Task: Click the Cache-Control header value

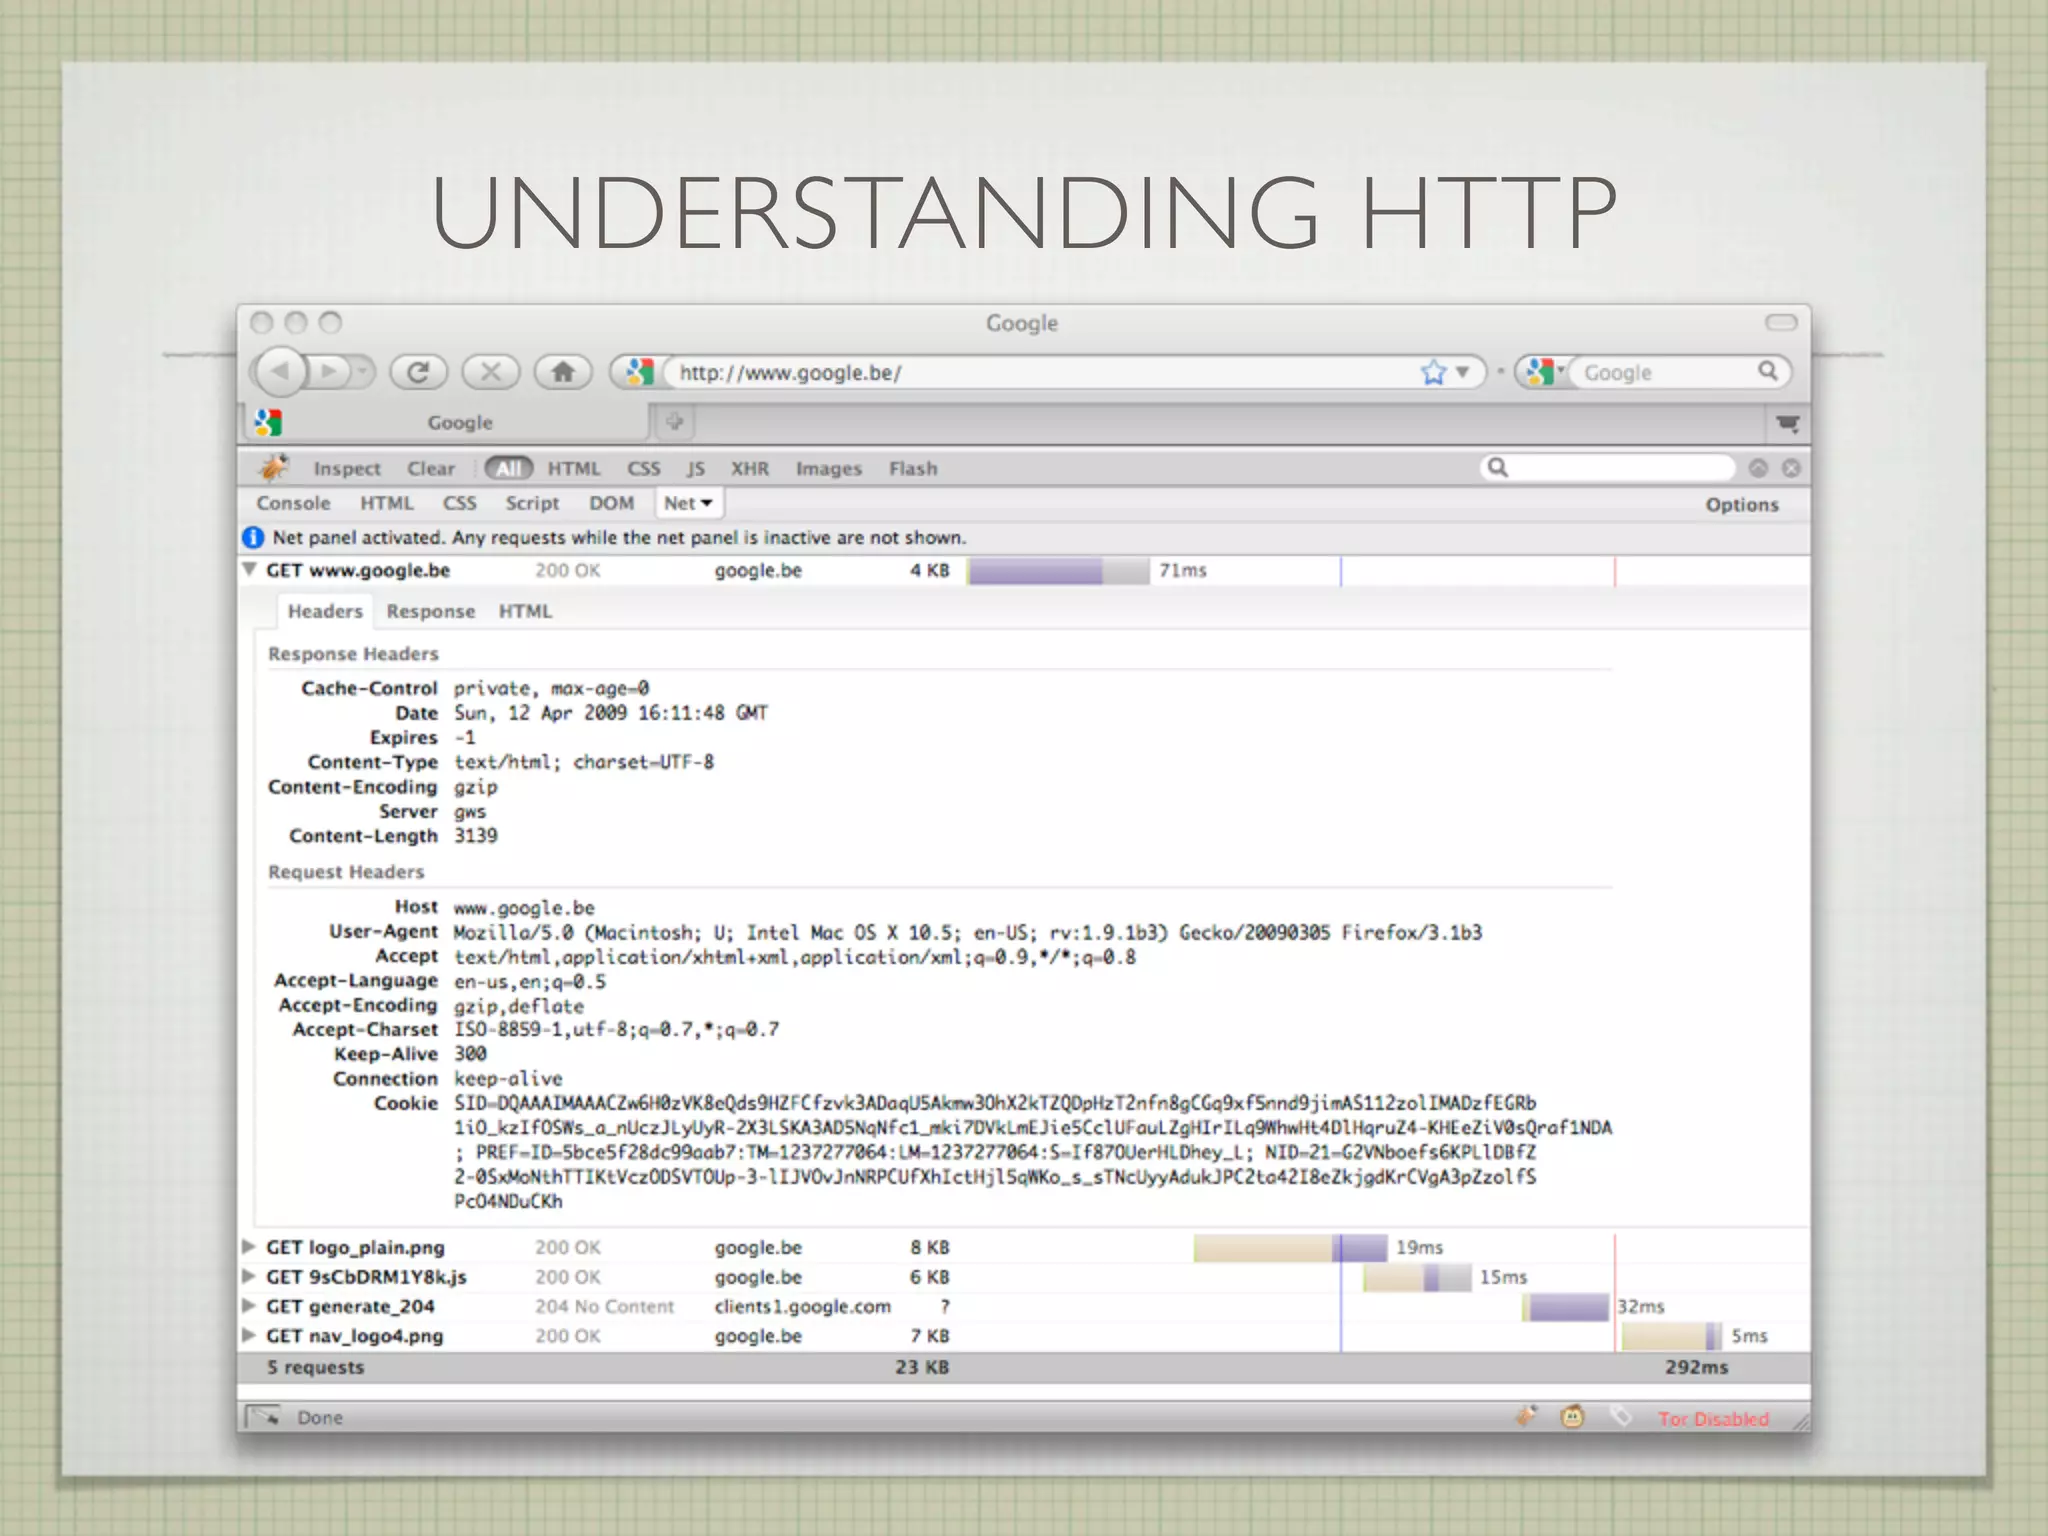Action: (x=551, y=688)
